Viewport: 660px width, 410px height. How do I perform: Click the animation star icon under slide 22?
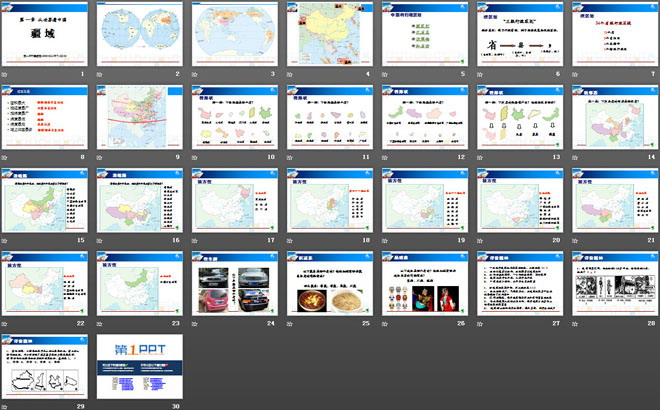coord(5,324)
